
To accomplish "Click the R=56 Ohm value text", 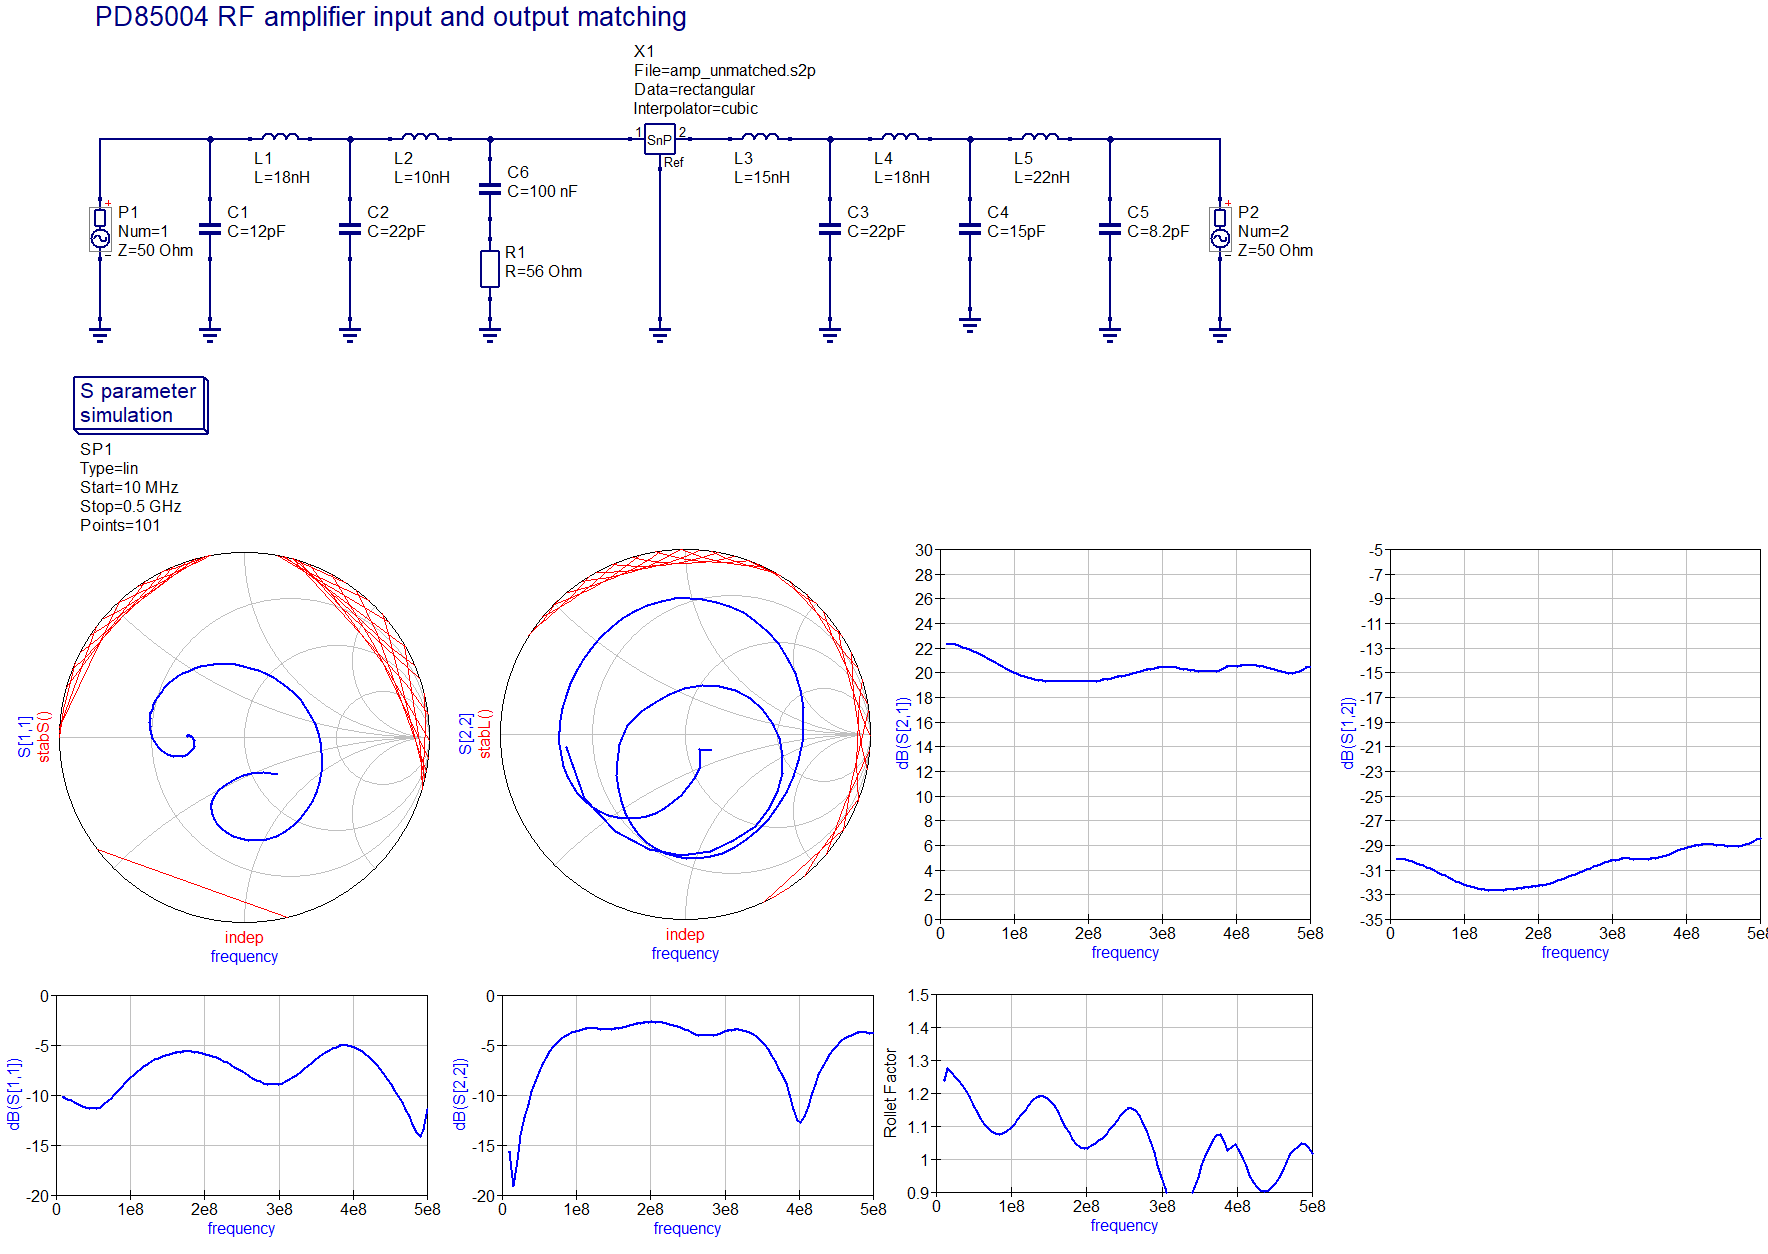I will pos(543,271).
